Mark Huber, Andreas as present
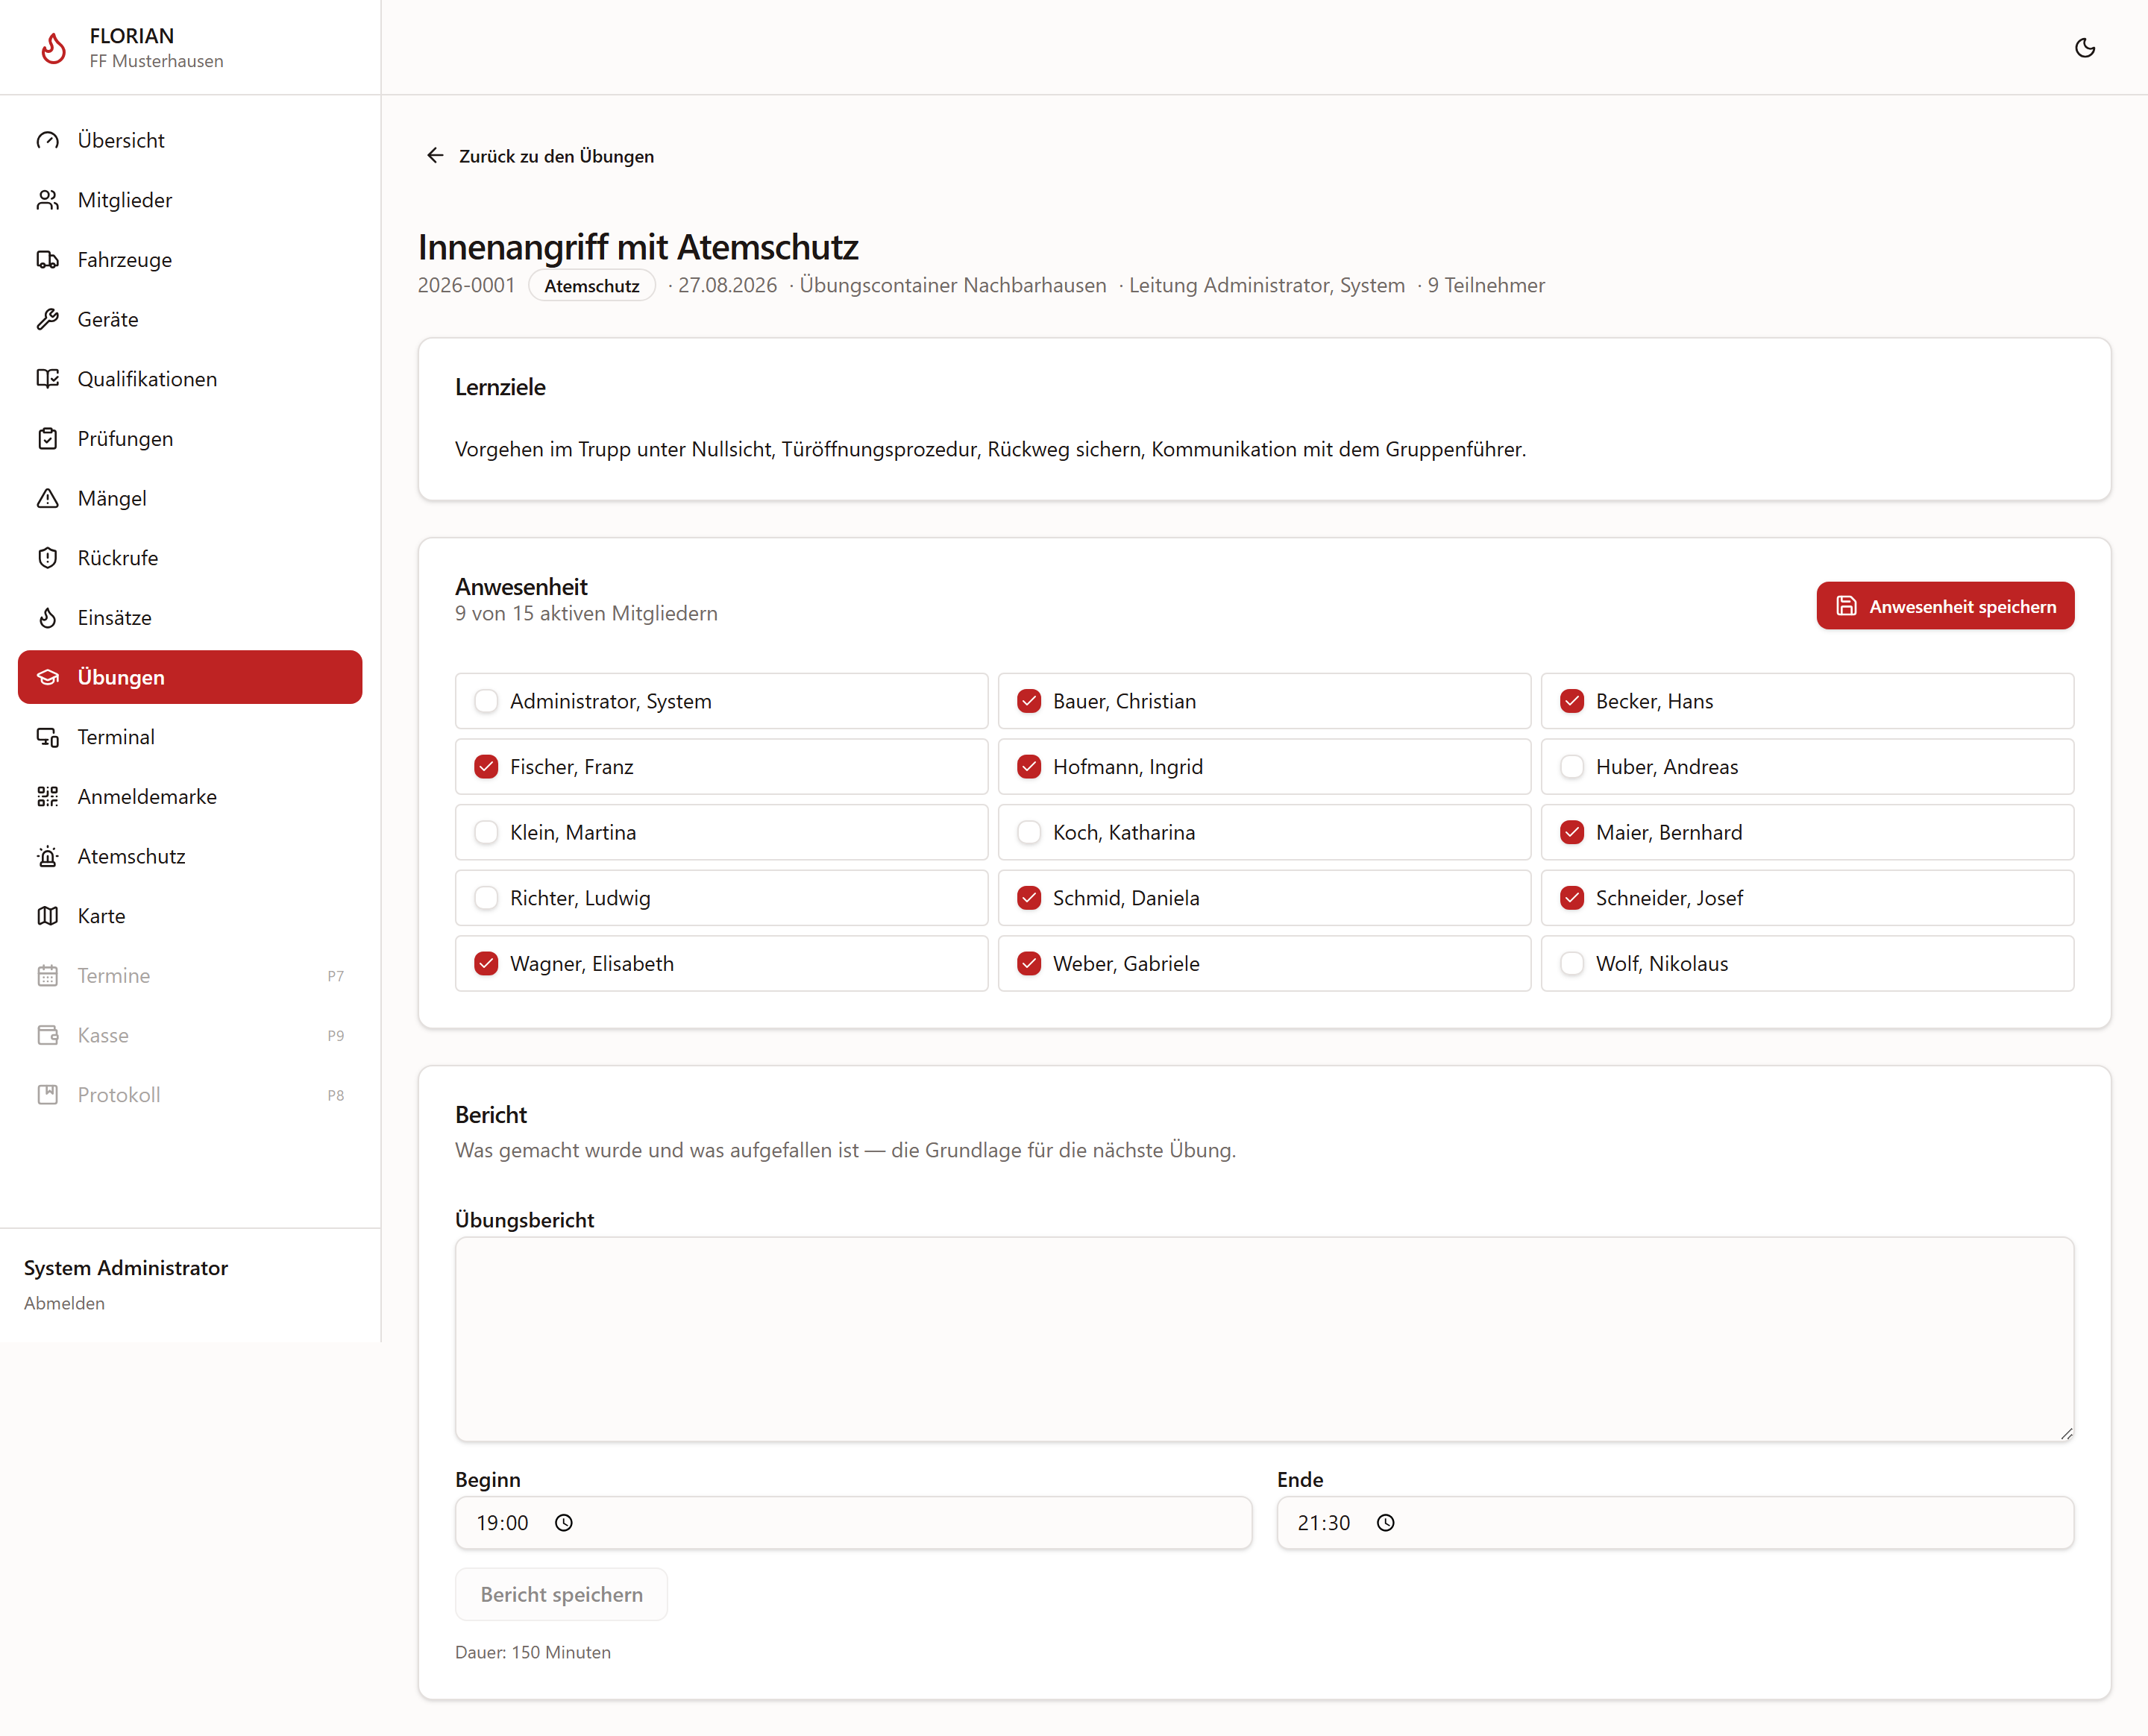The image size is (2148, 1736). click(x=1572, y=767)
